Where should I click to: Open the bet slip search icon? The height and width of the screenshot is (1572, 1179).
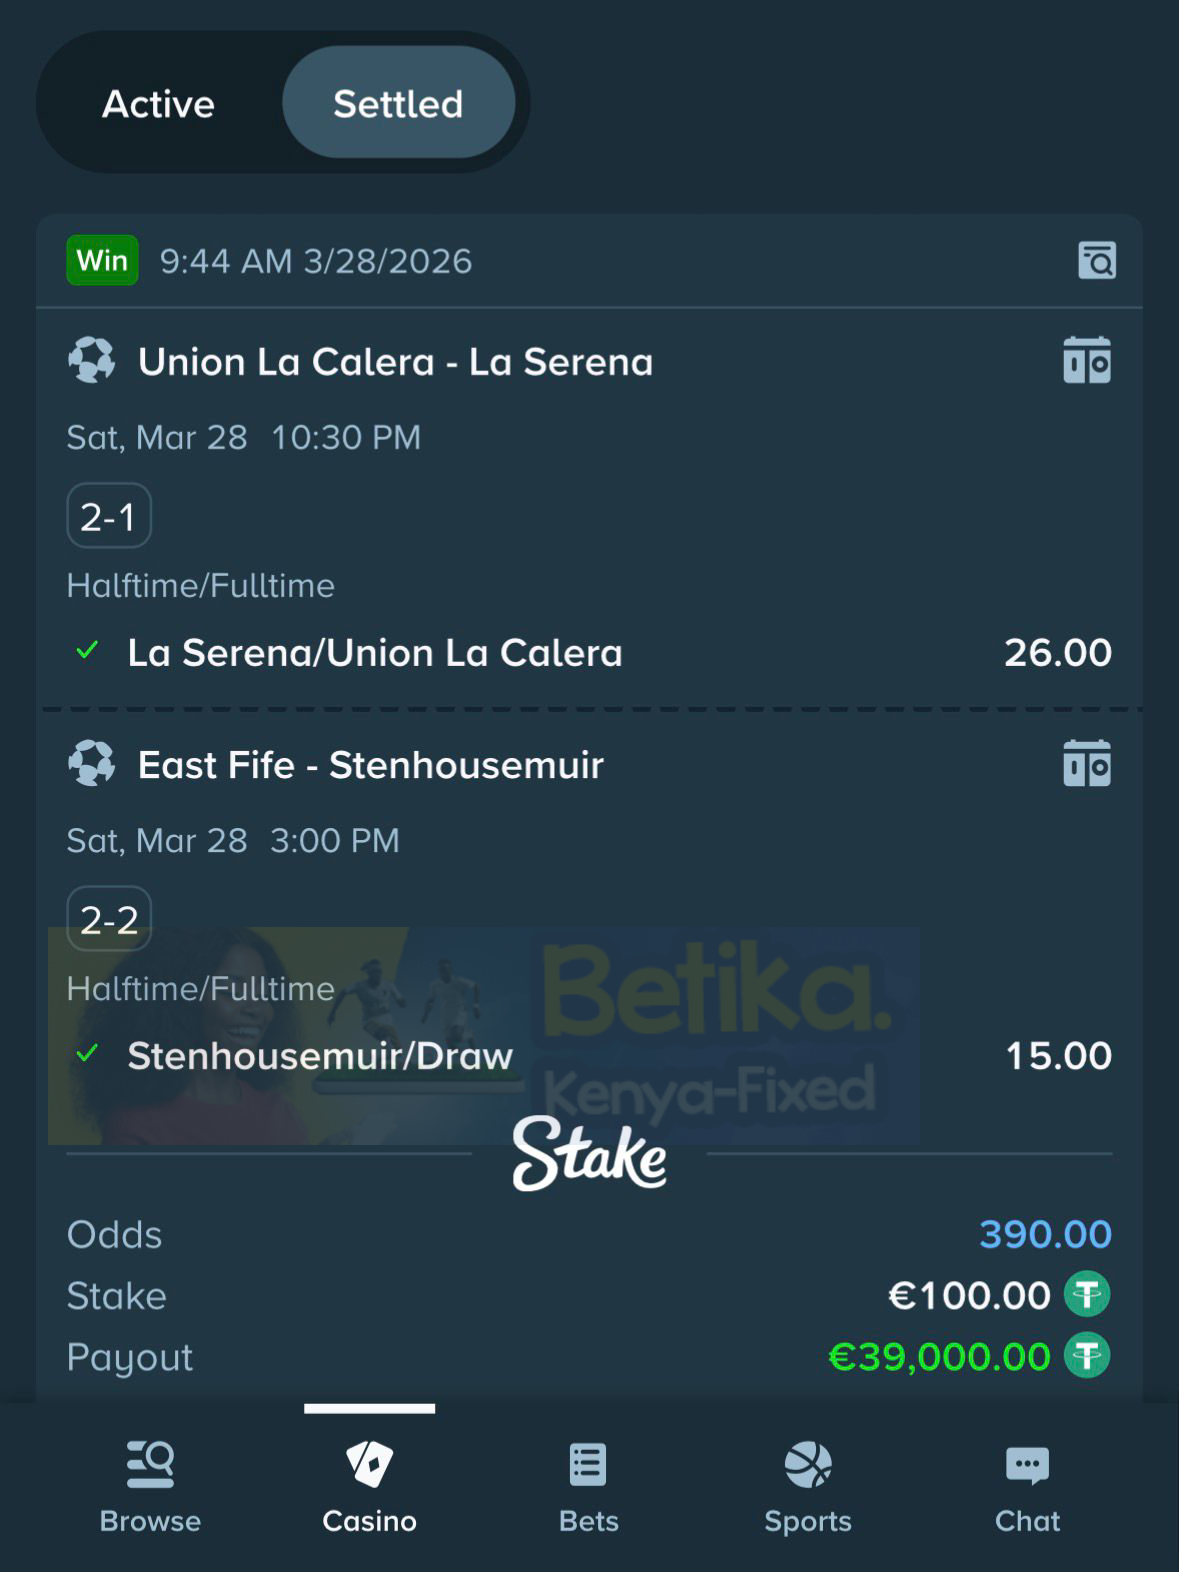1097,261
